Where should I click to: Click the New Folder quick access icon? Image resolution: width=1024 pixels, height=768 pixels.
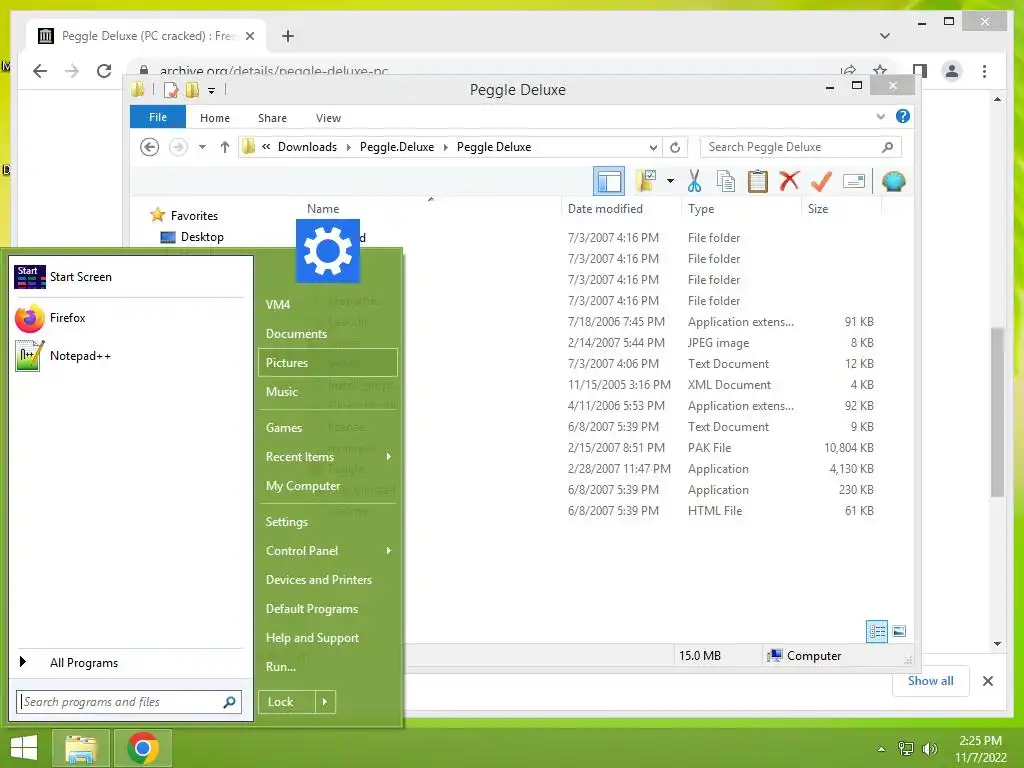(x=192, y=89)
